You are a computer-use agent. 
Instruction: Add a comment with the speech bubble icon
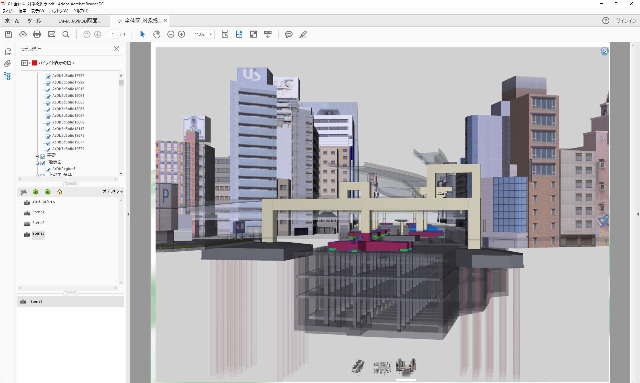point(289,35)
